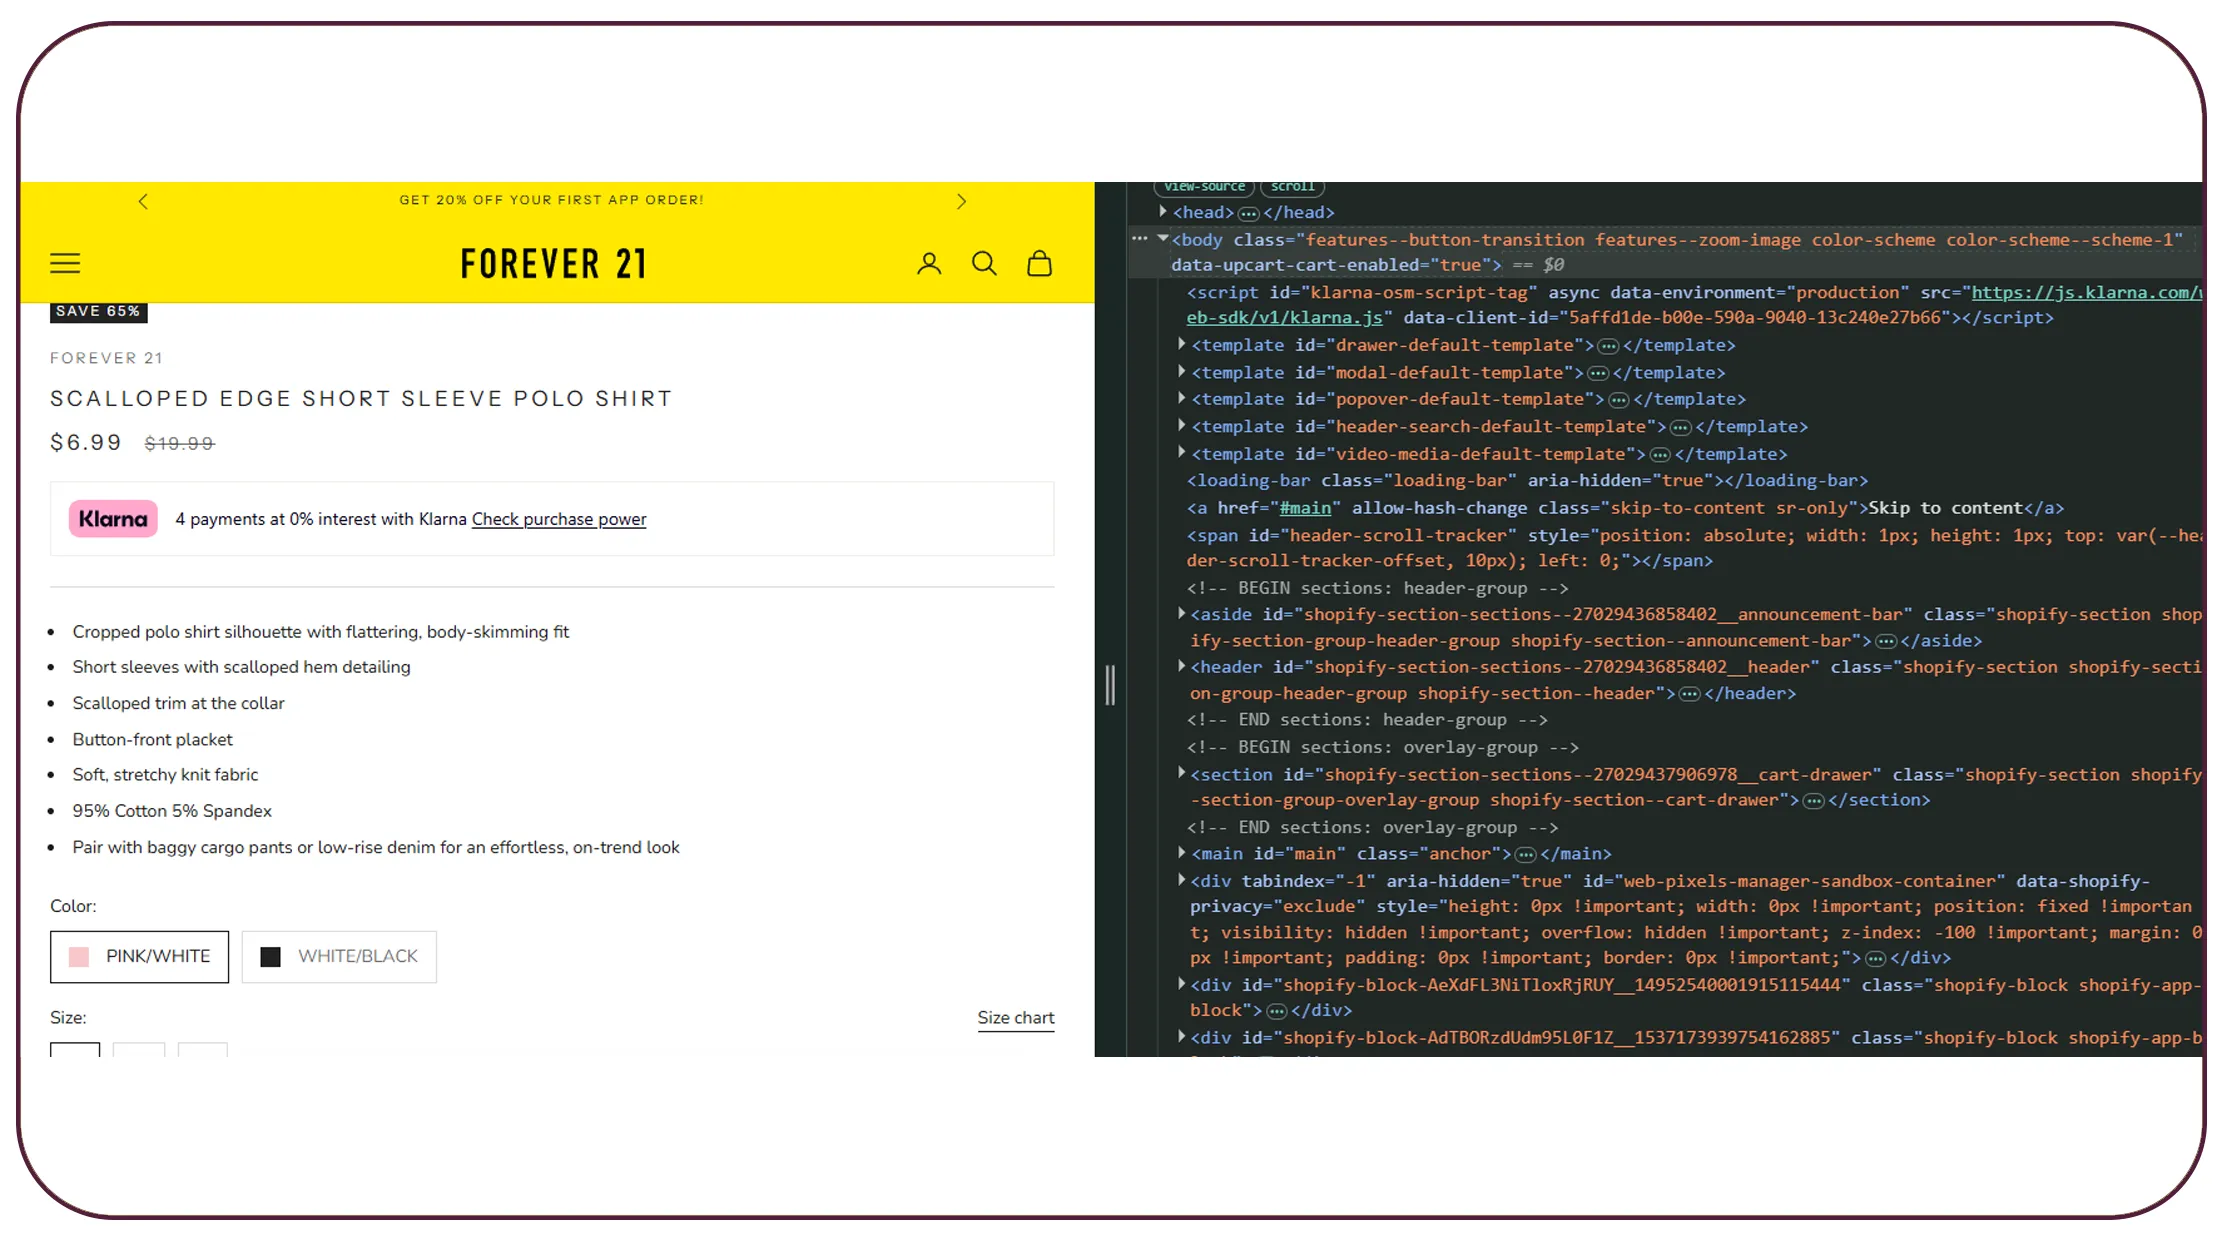Click the pink color swatch square
Viewport: 2223px width, 1240px height.
(x=79, y=957)
